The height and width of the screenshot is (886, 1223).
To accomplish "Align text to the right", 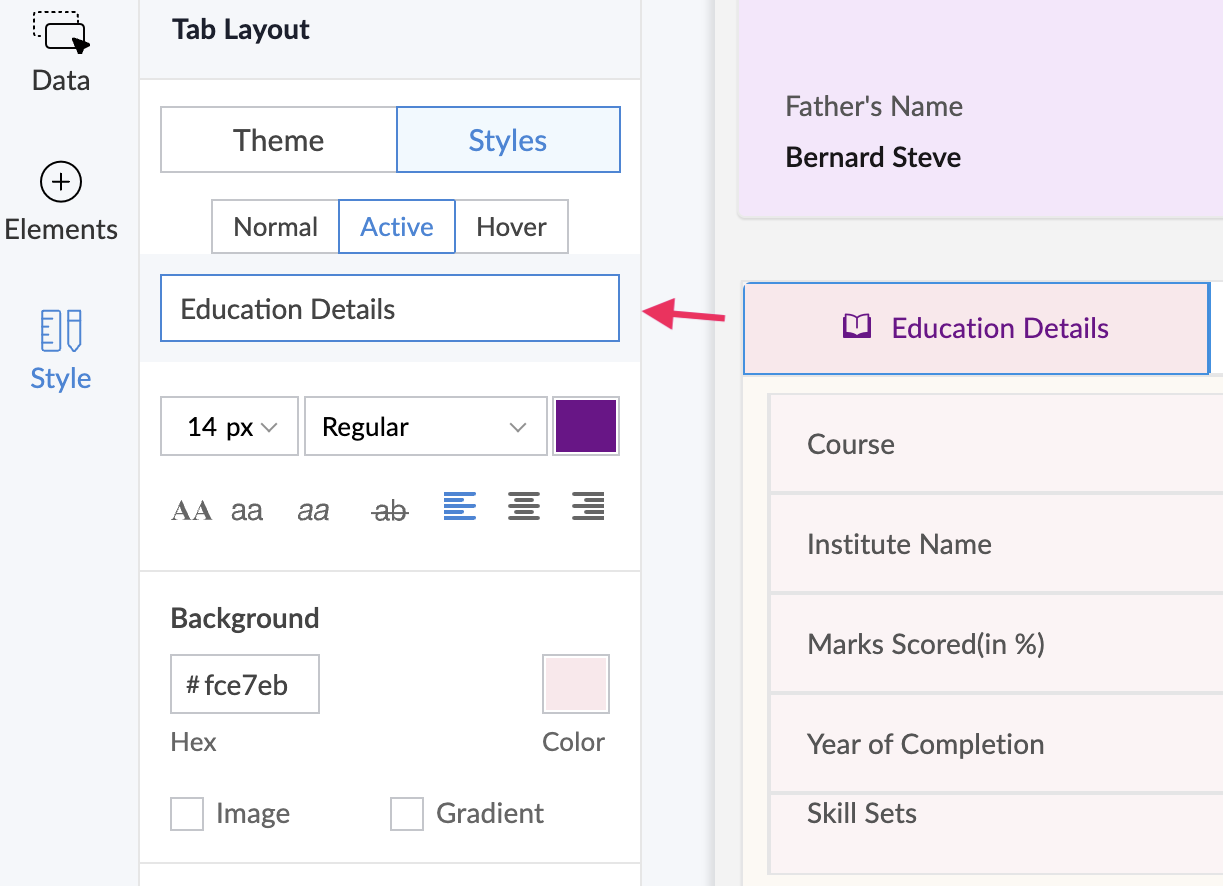I will point(588,508).
